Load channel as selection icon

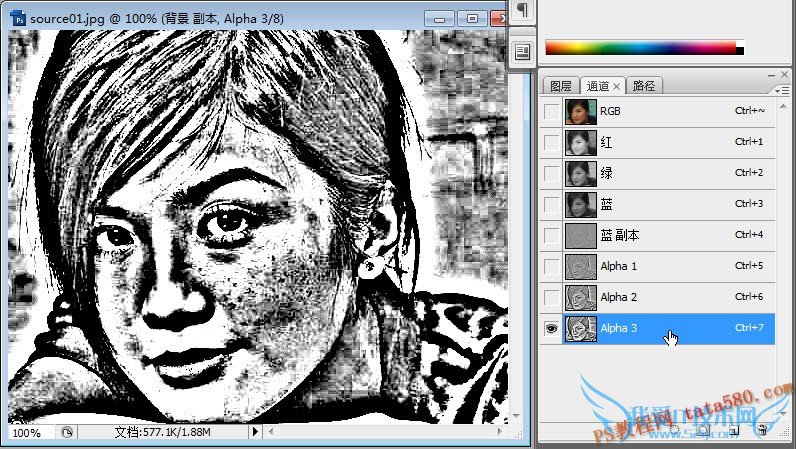click(x=677, y=430)
